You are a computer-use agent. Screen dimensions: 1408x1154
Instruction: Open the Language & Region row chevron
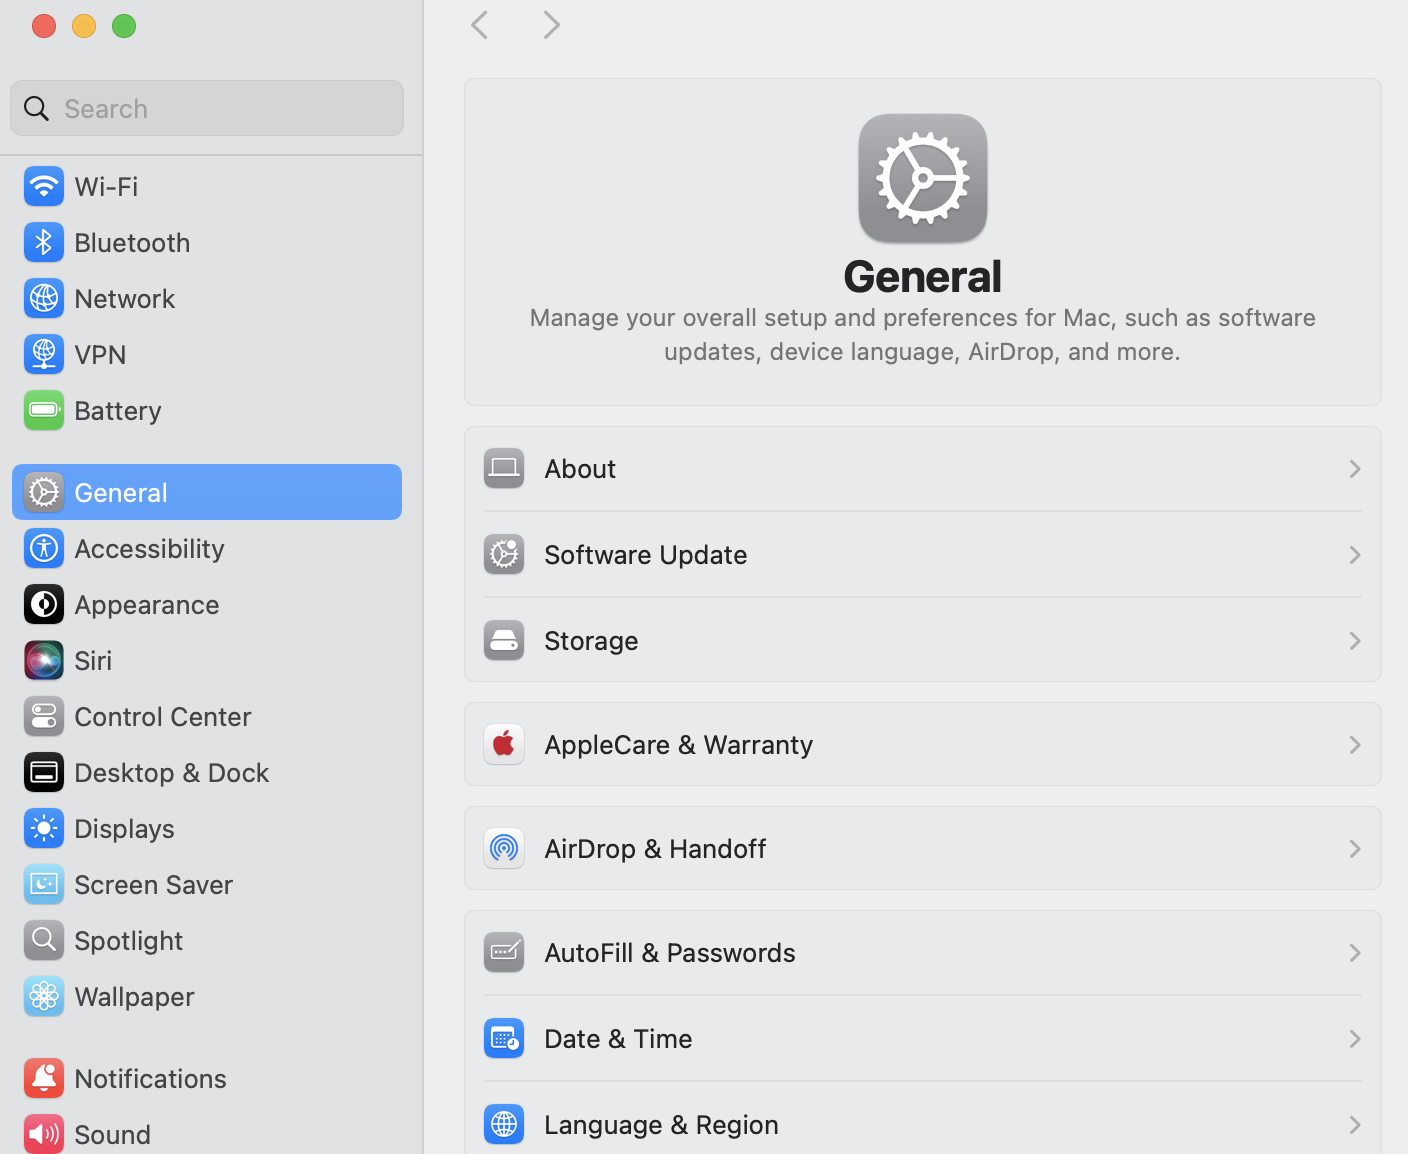[1355, 1125]
